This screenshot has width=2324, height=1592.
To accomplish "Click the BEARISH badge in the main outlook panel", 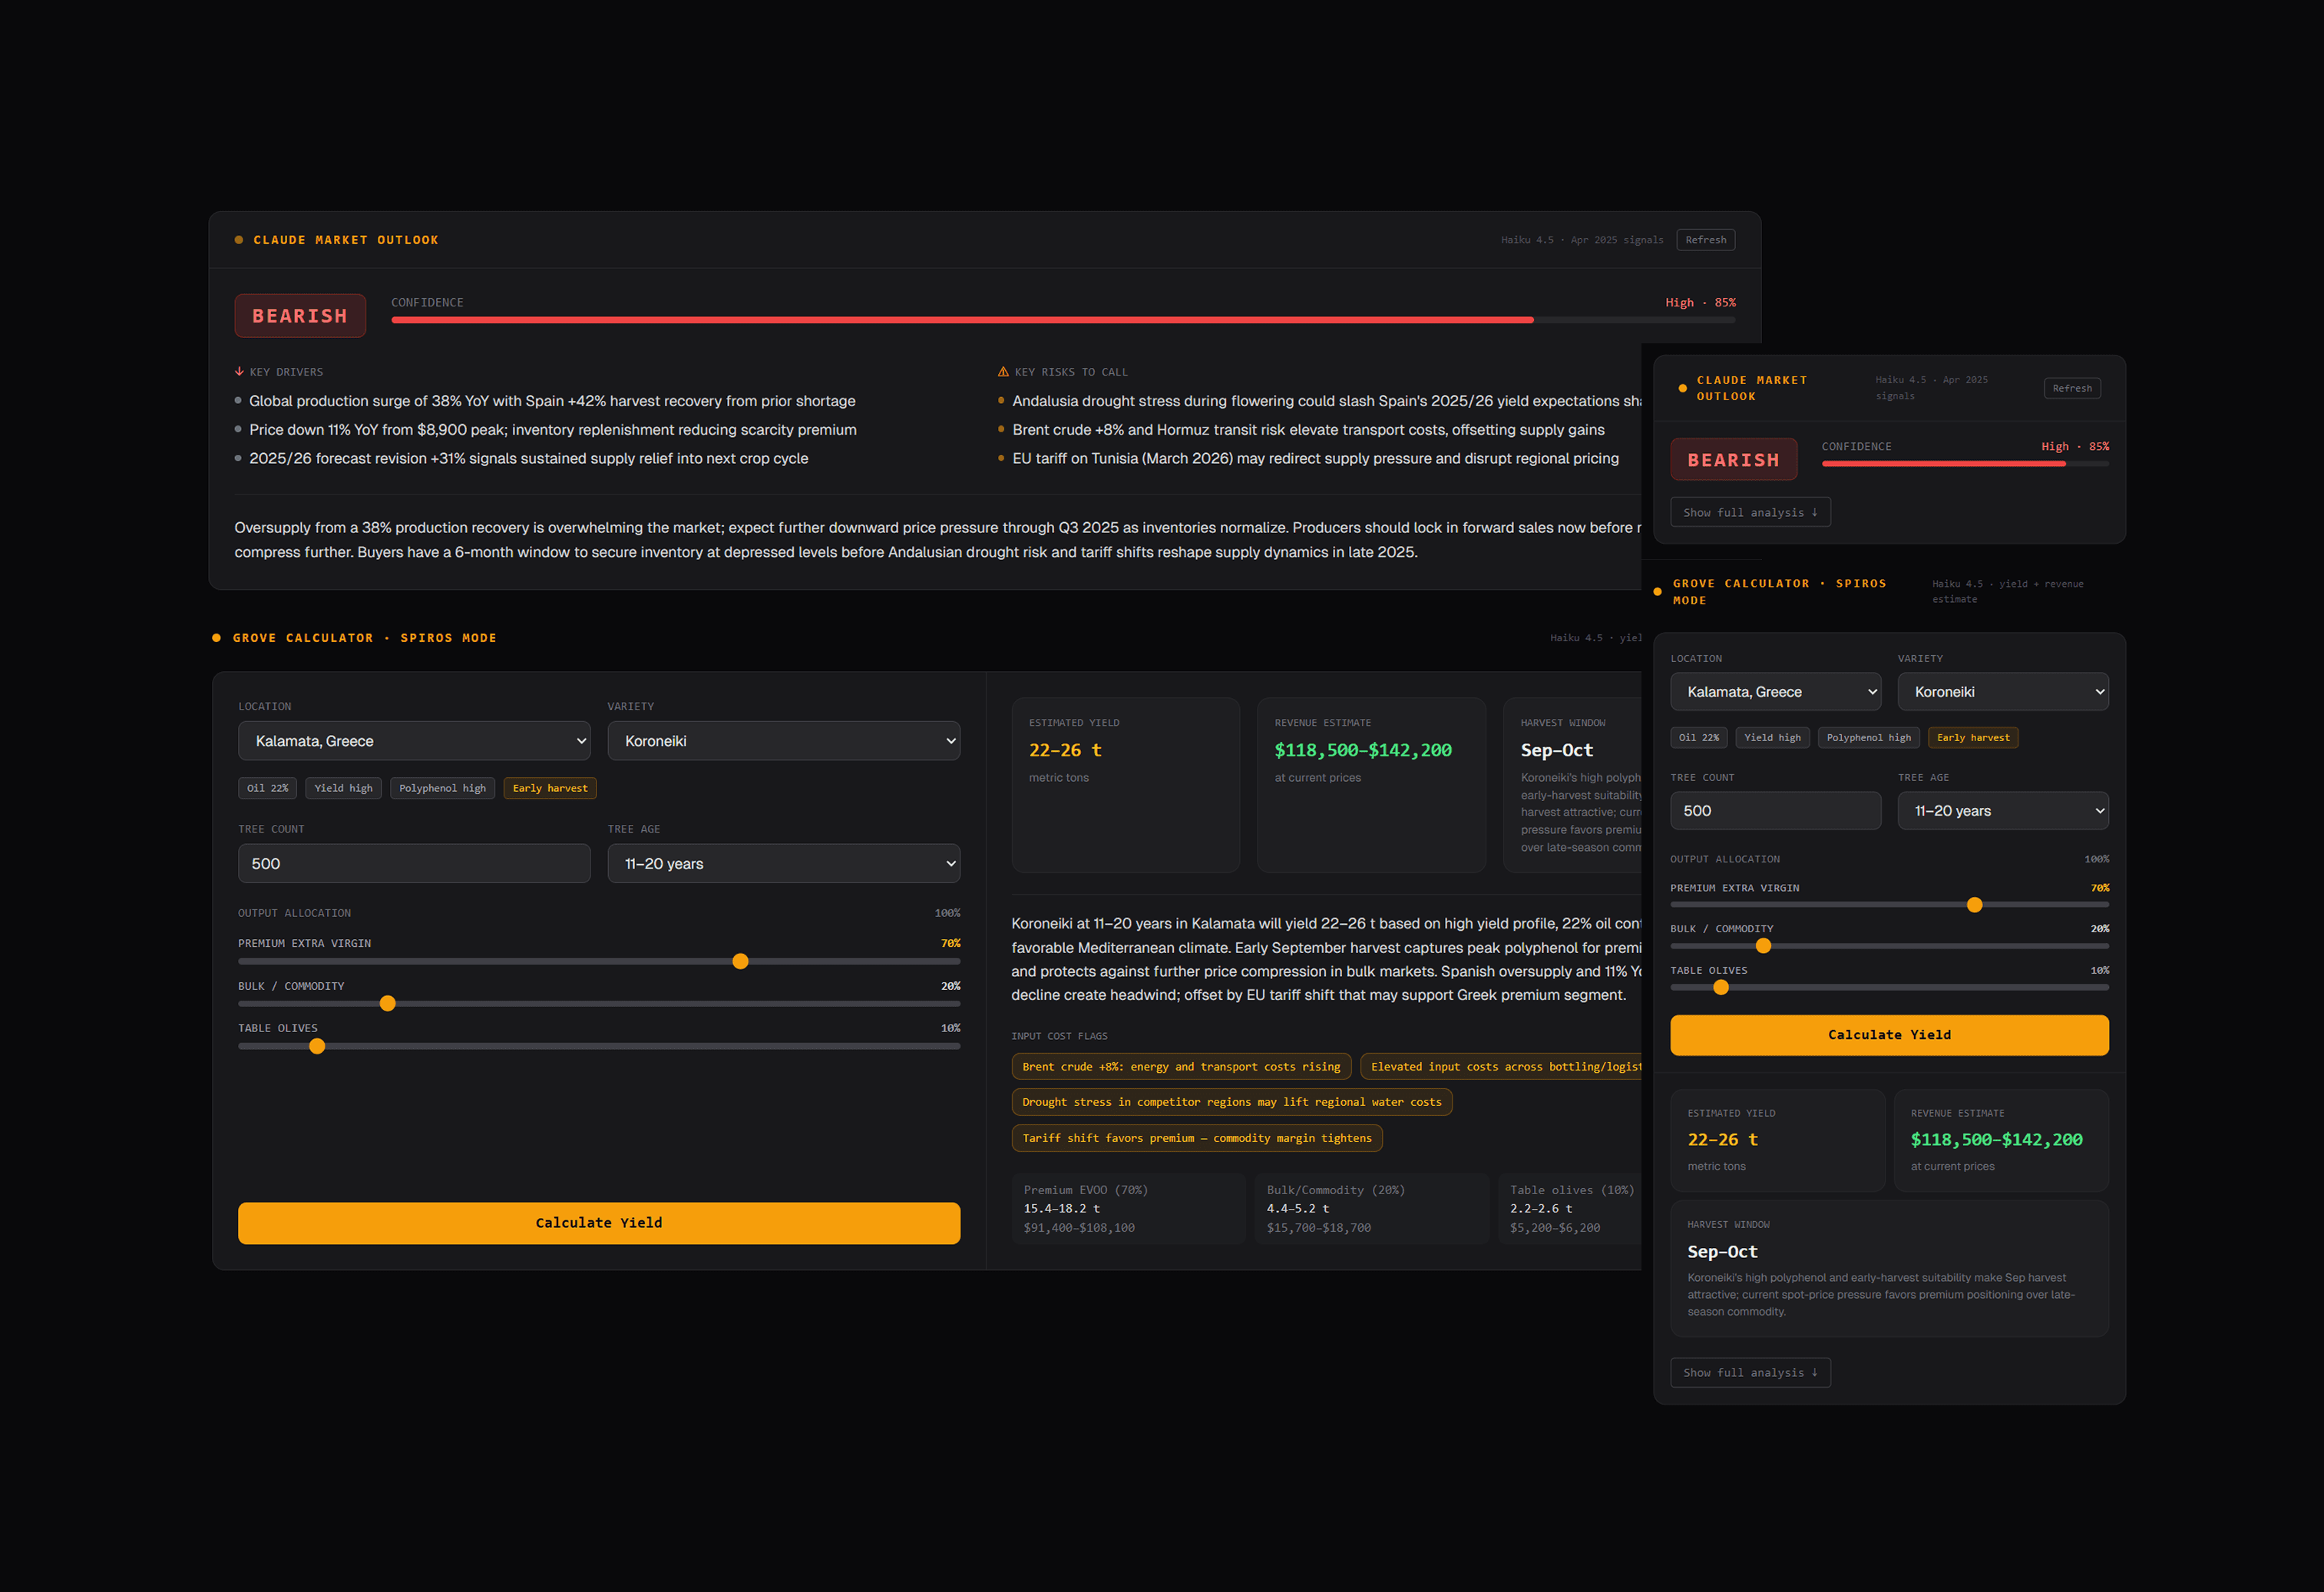I will click(x=300, y=316).
